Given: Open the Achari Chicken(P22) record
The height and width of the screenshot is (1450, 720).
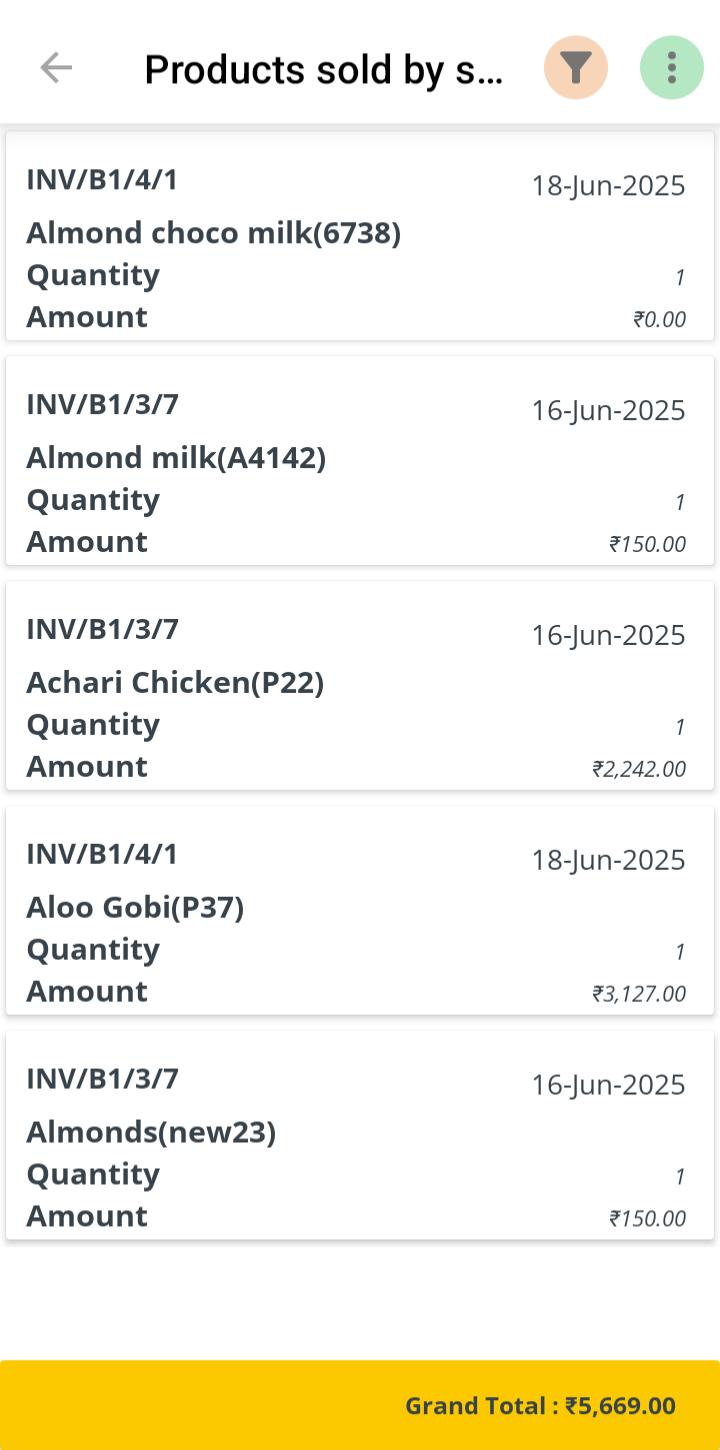Looking at the screenshot, I should click(175, 683).
